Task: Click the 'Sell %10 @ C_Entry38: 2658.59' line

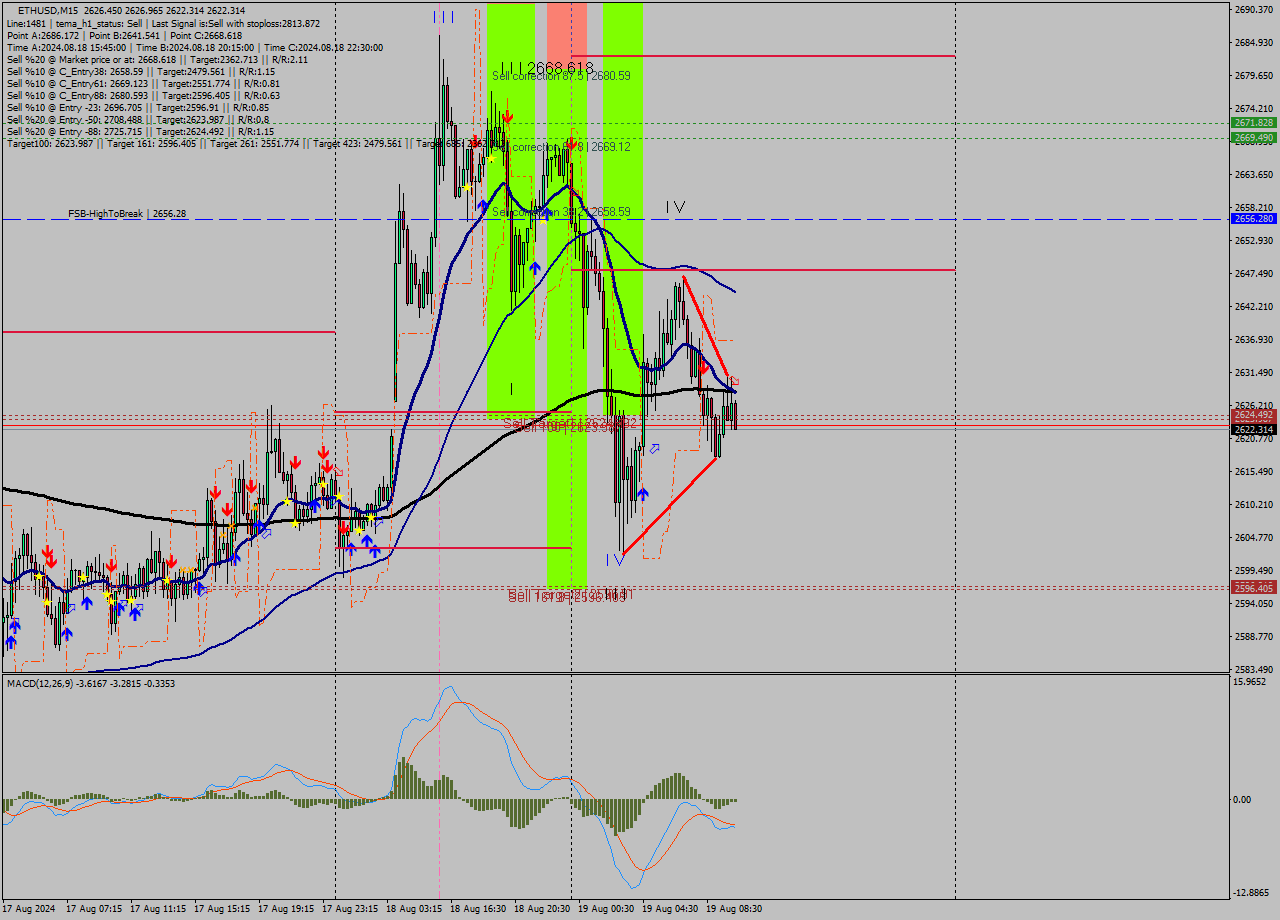Action: tap(140, 71)
